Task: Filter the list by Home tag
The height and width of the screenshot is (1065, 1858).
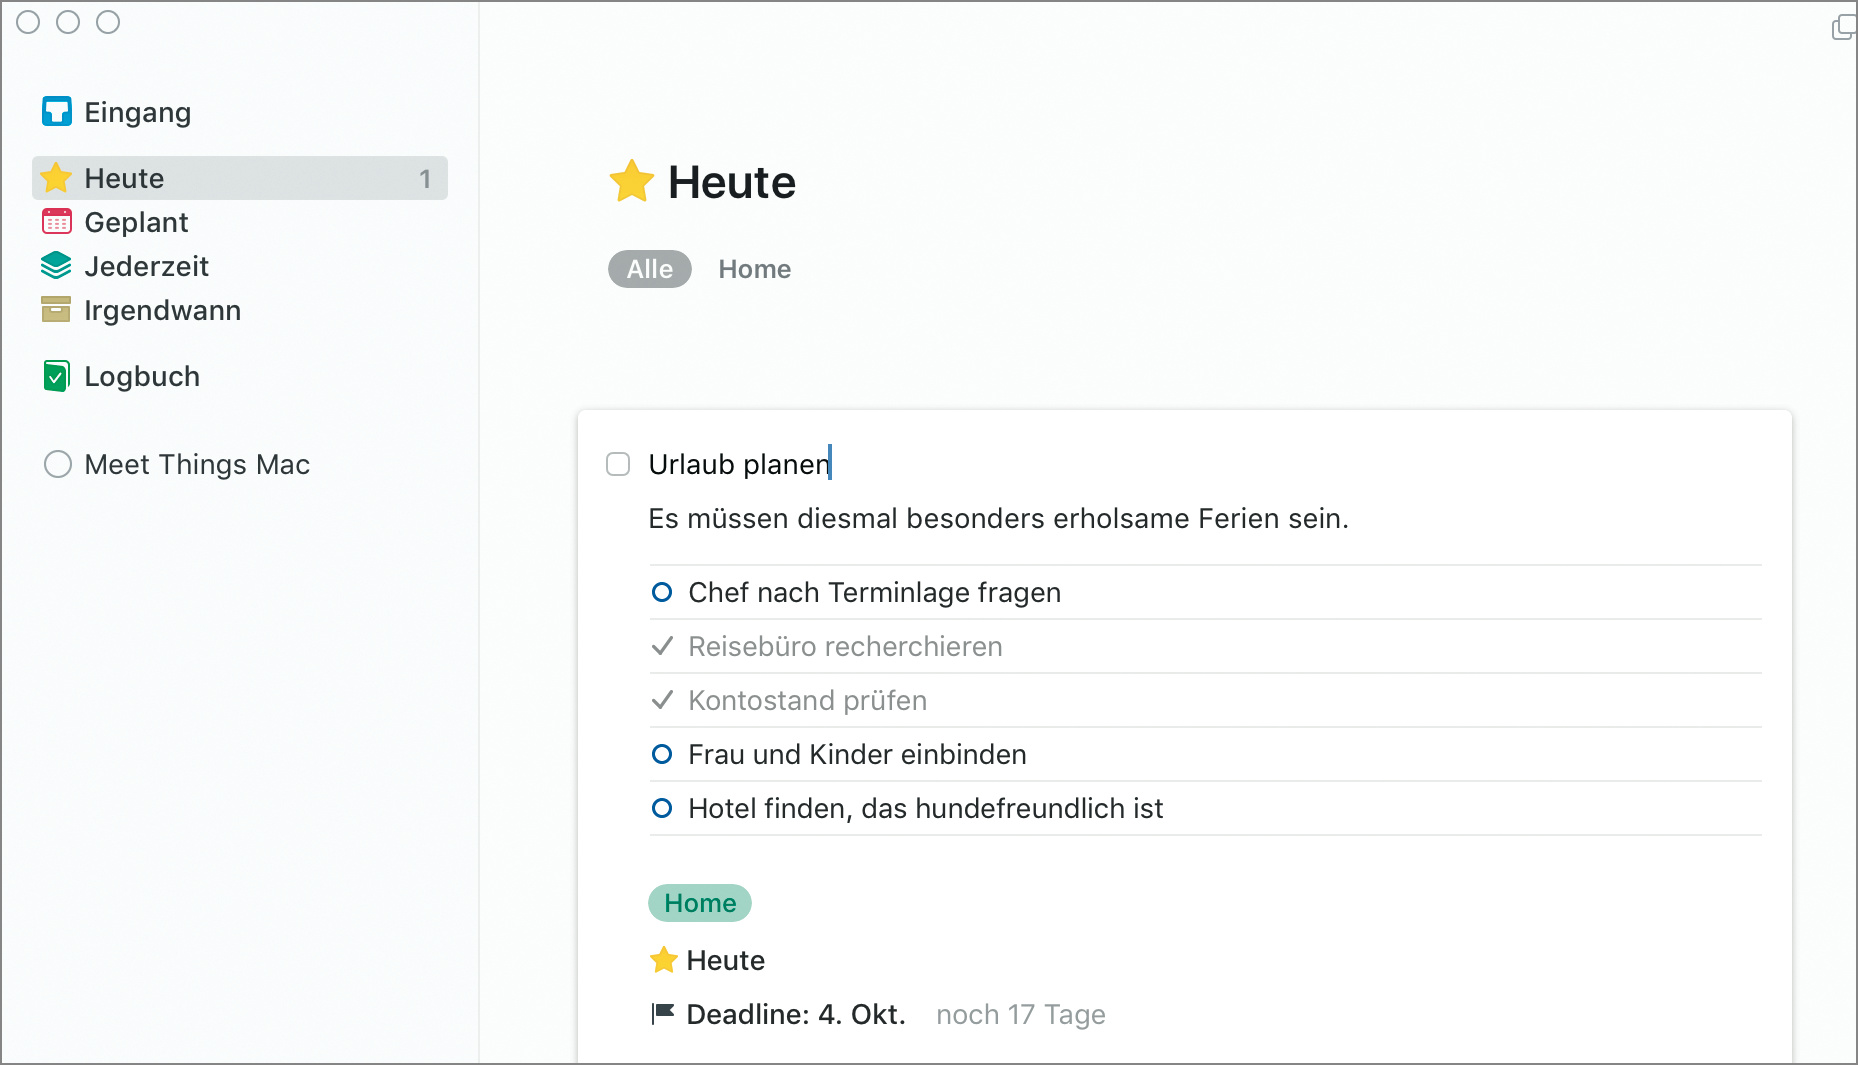Action: [754, 269]
